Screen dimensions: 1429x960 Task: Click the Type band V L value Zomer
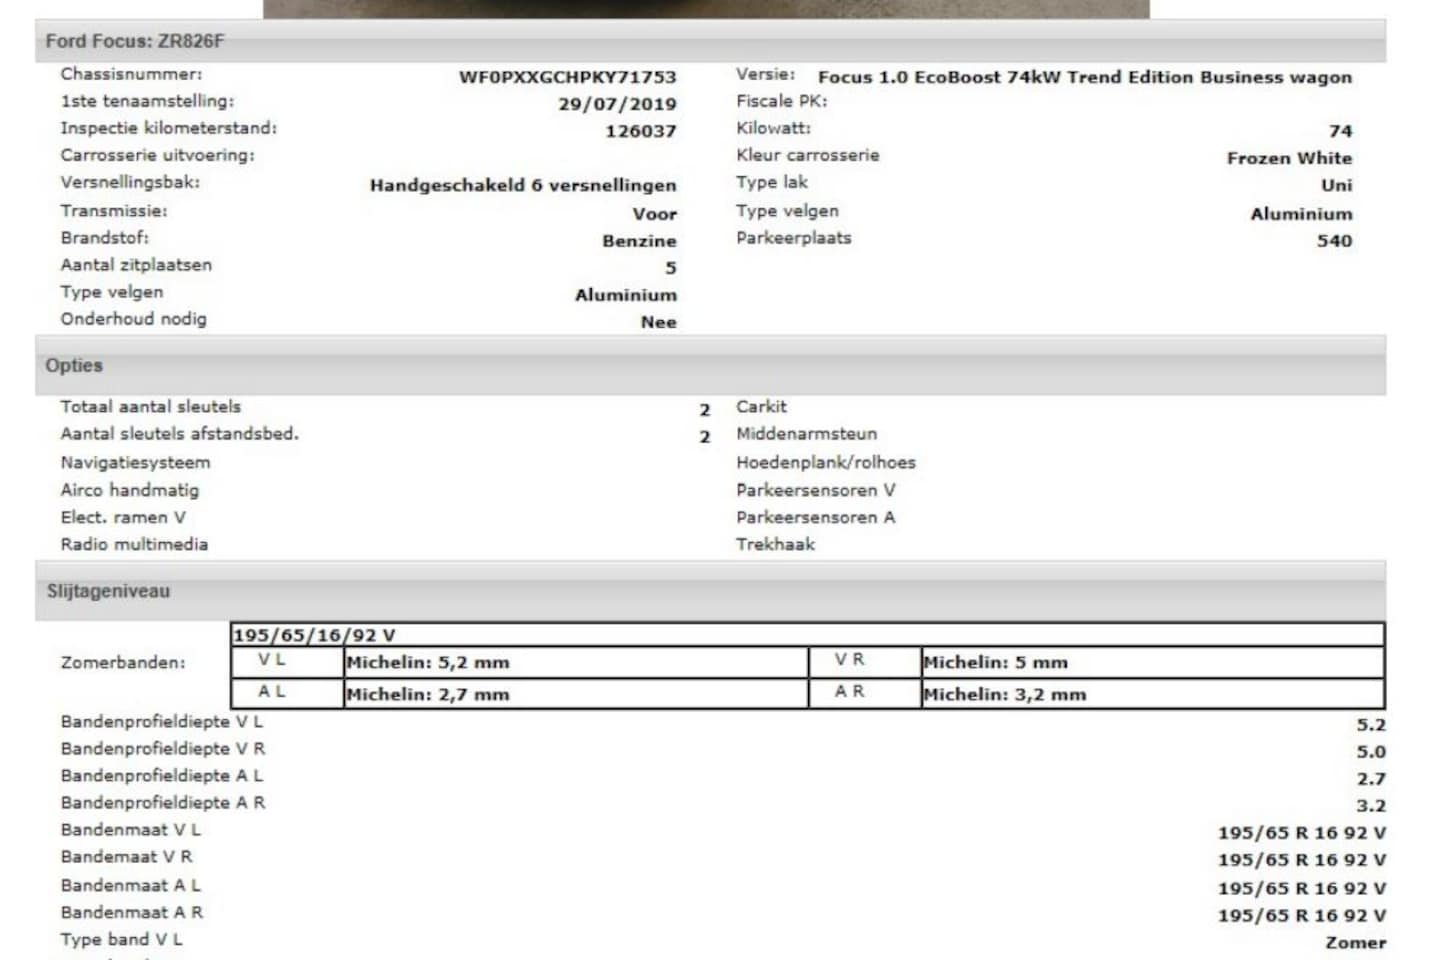pos(1355,943)
